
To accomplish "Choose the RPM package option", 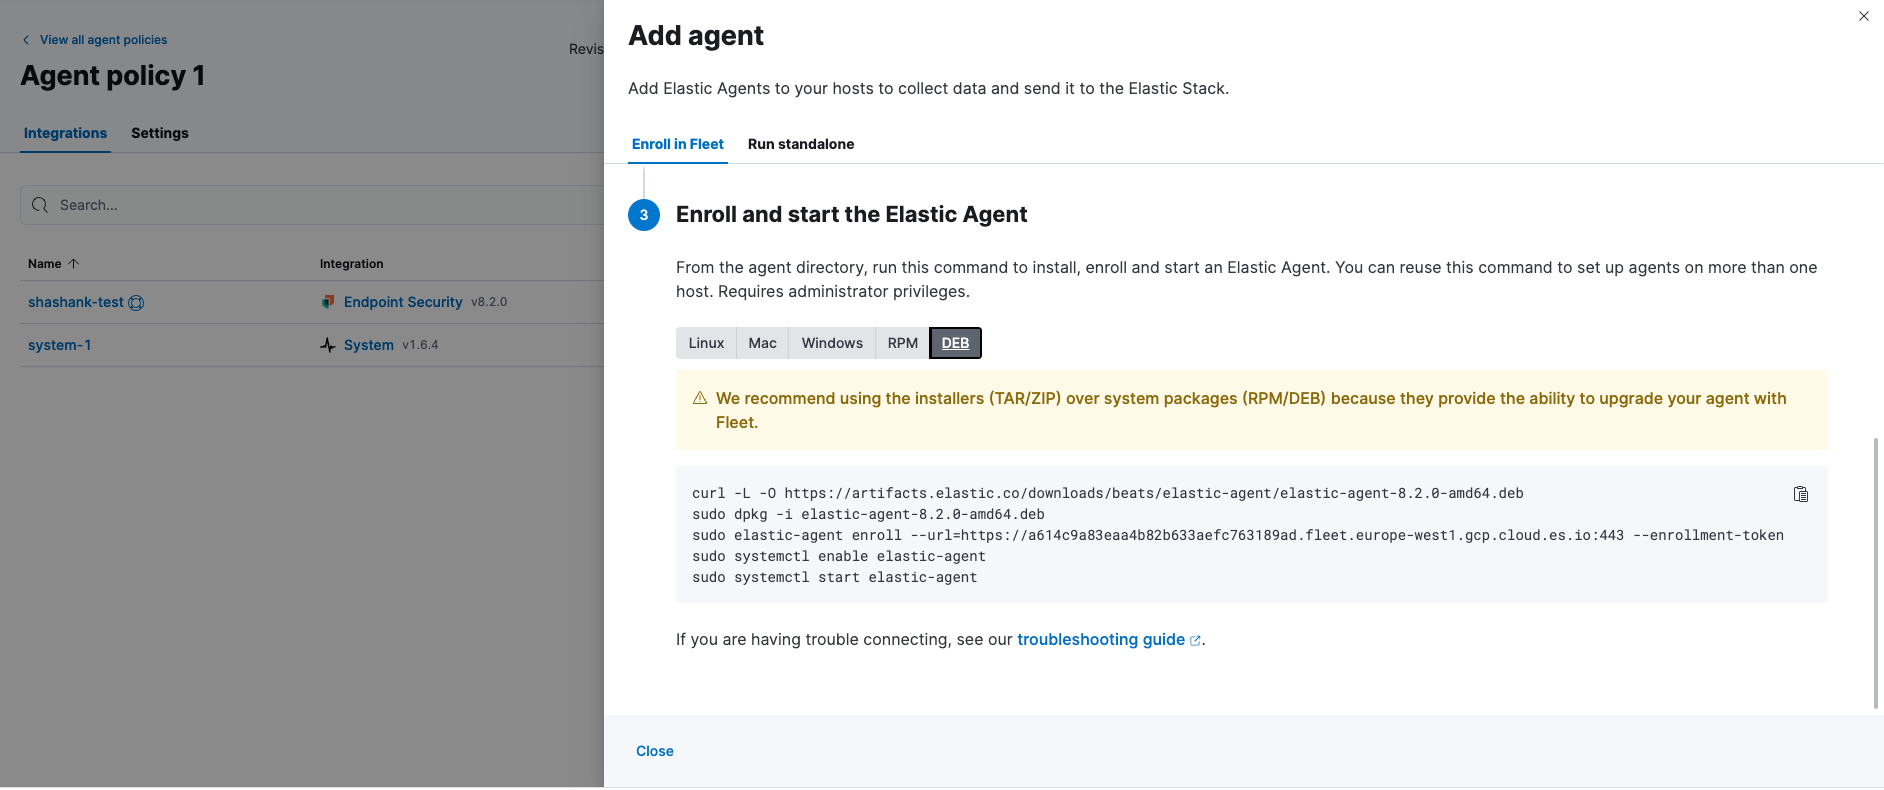I will [x=903, y=343].
